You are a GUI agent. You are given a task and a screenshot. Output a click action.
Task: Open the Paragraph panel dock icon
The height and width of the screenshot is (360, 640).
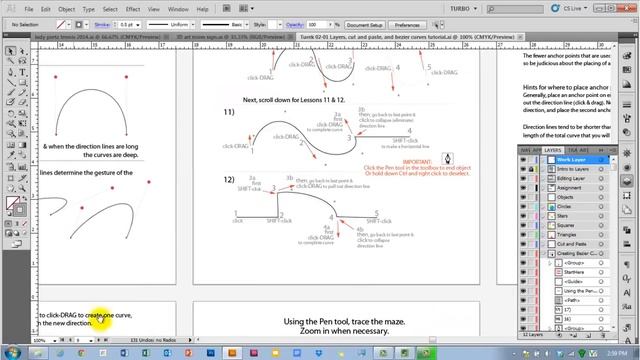click(627, 265)
